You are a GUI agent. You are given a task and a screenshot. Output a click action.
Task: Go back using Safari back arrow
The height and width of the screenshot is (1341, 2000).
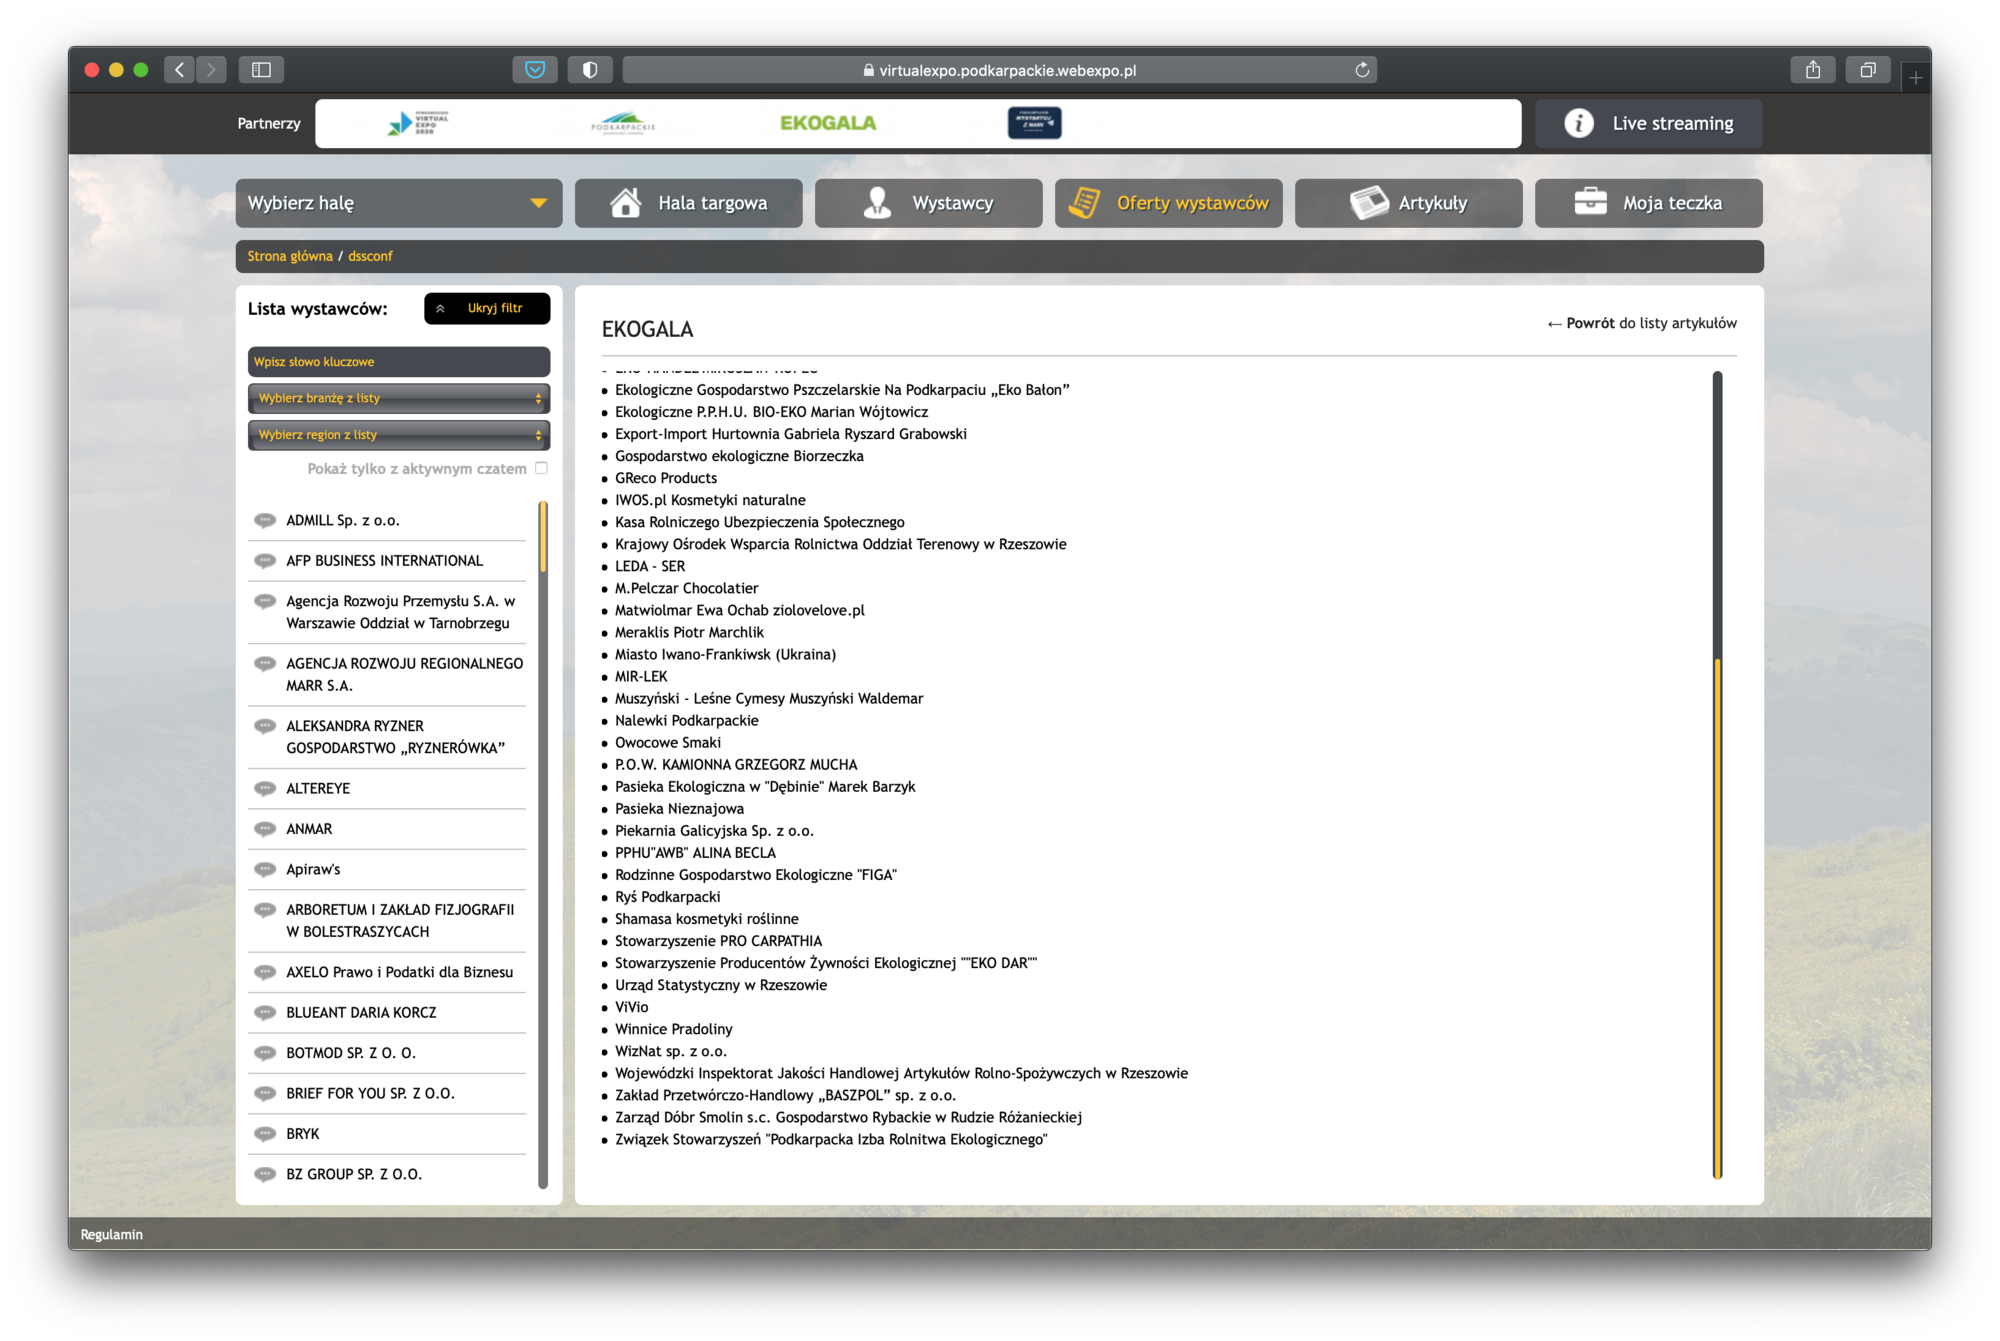tap(179, 69)
